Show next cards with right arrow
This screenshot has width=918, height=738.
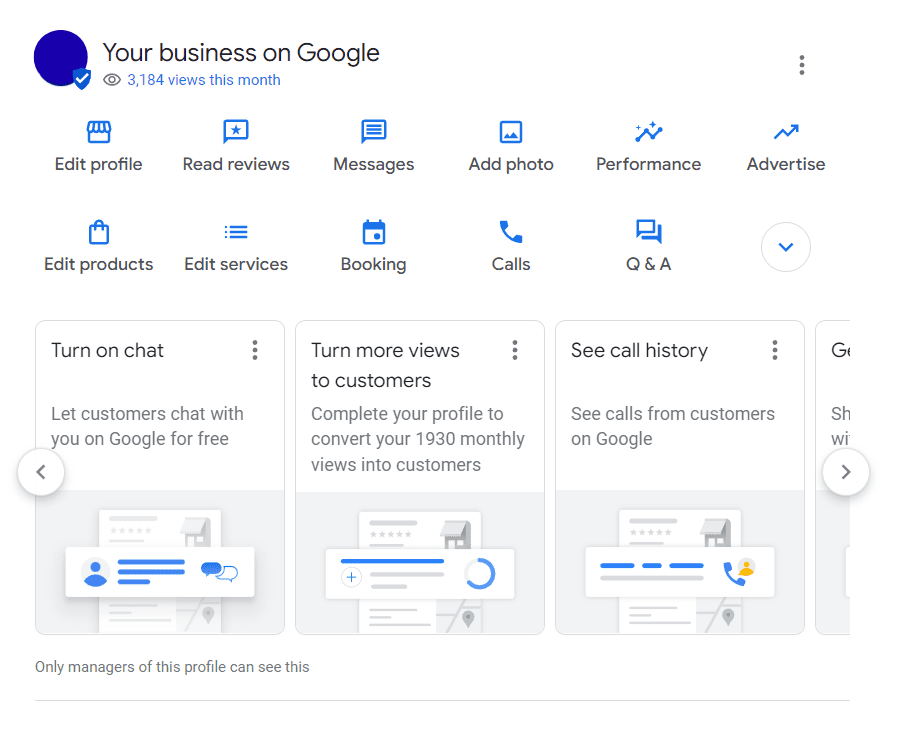point(845,472)
